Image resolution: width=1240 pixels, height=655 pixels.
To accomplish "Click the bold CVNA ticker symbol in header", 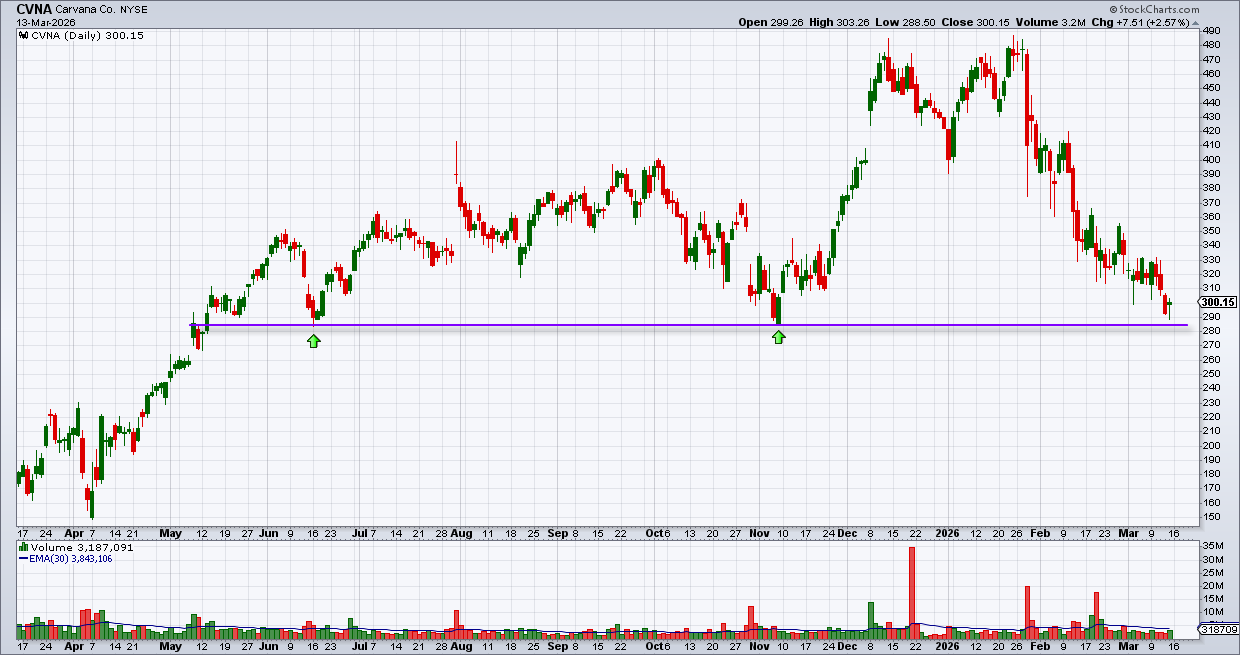I will 35,7.
